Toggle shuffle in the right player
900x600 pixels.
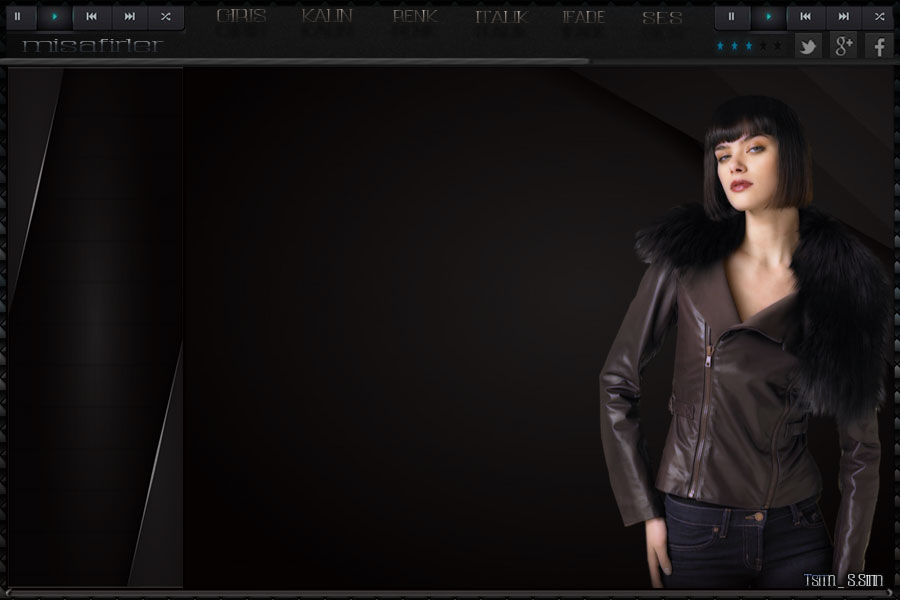click(879, 17)
